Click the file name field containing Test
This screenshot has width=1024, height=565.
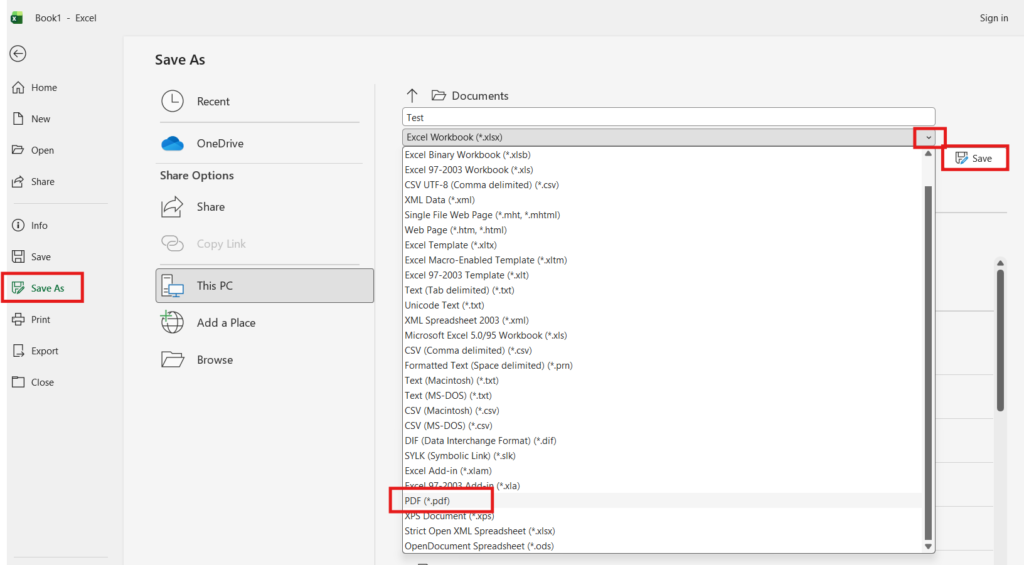pyautogui.click(x=667, y=117)
